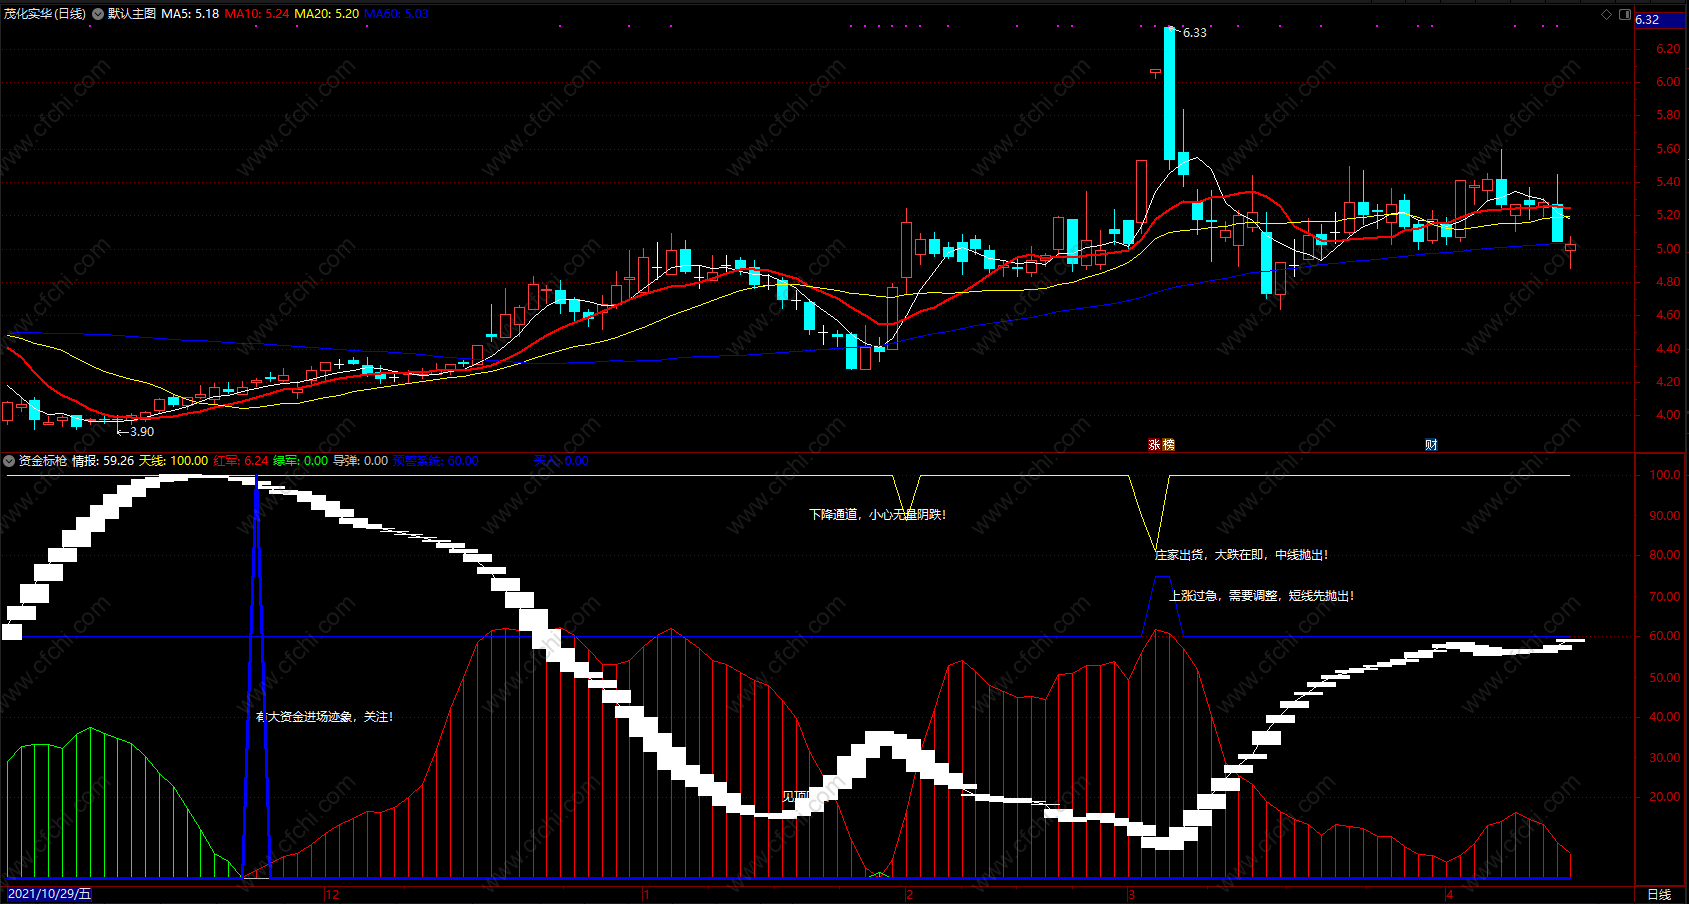Click the 财 marker under the chart
1689x904 pixels.
click(x=1431, y=445)
